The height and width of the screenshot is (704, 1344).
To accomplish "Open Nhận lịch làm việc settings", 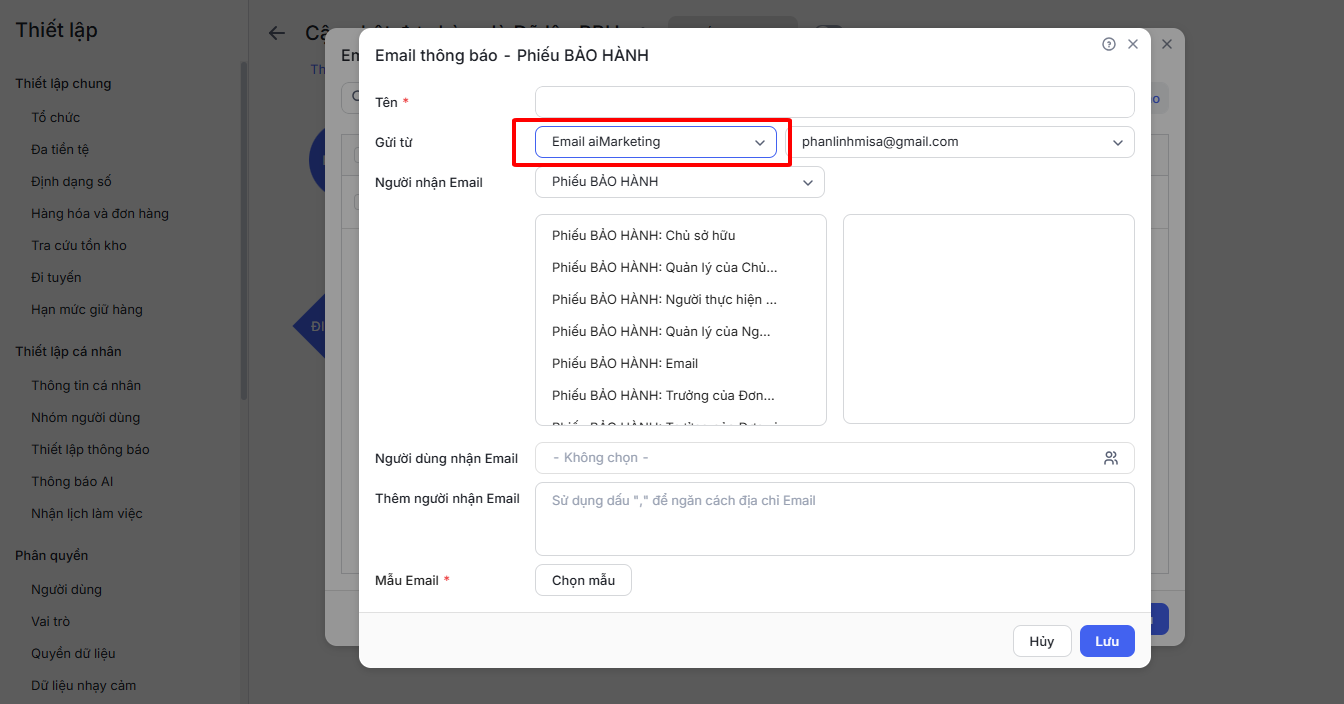I will point(87,514).
